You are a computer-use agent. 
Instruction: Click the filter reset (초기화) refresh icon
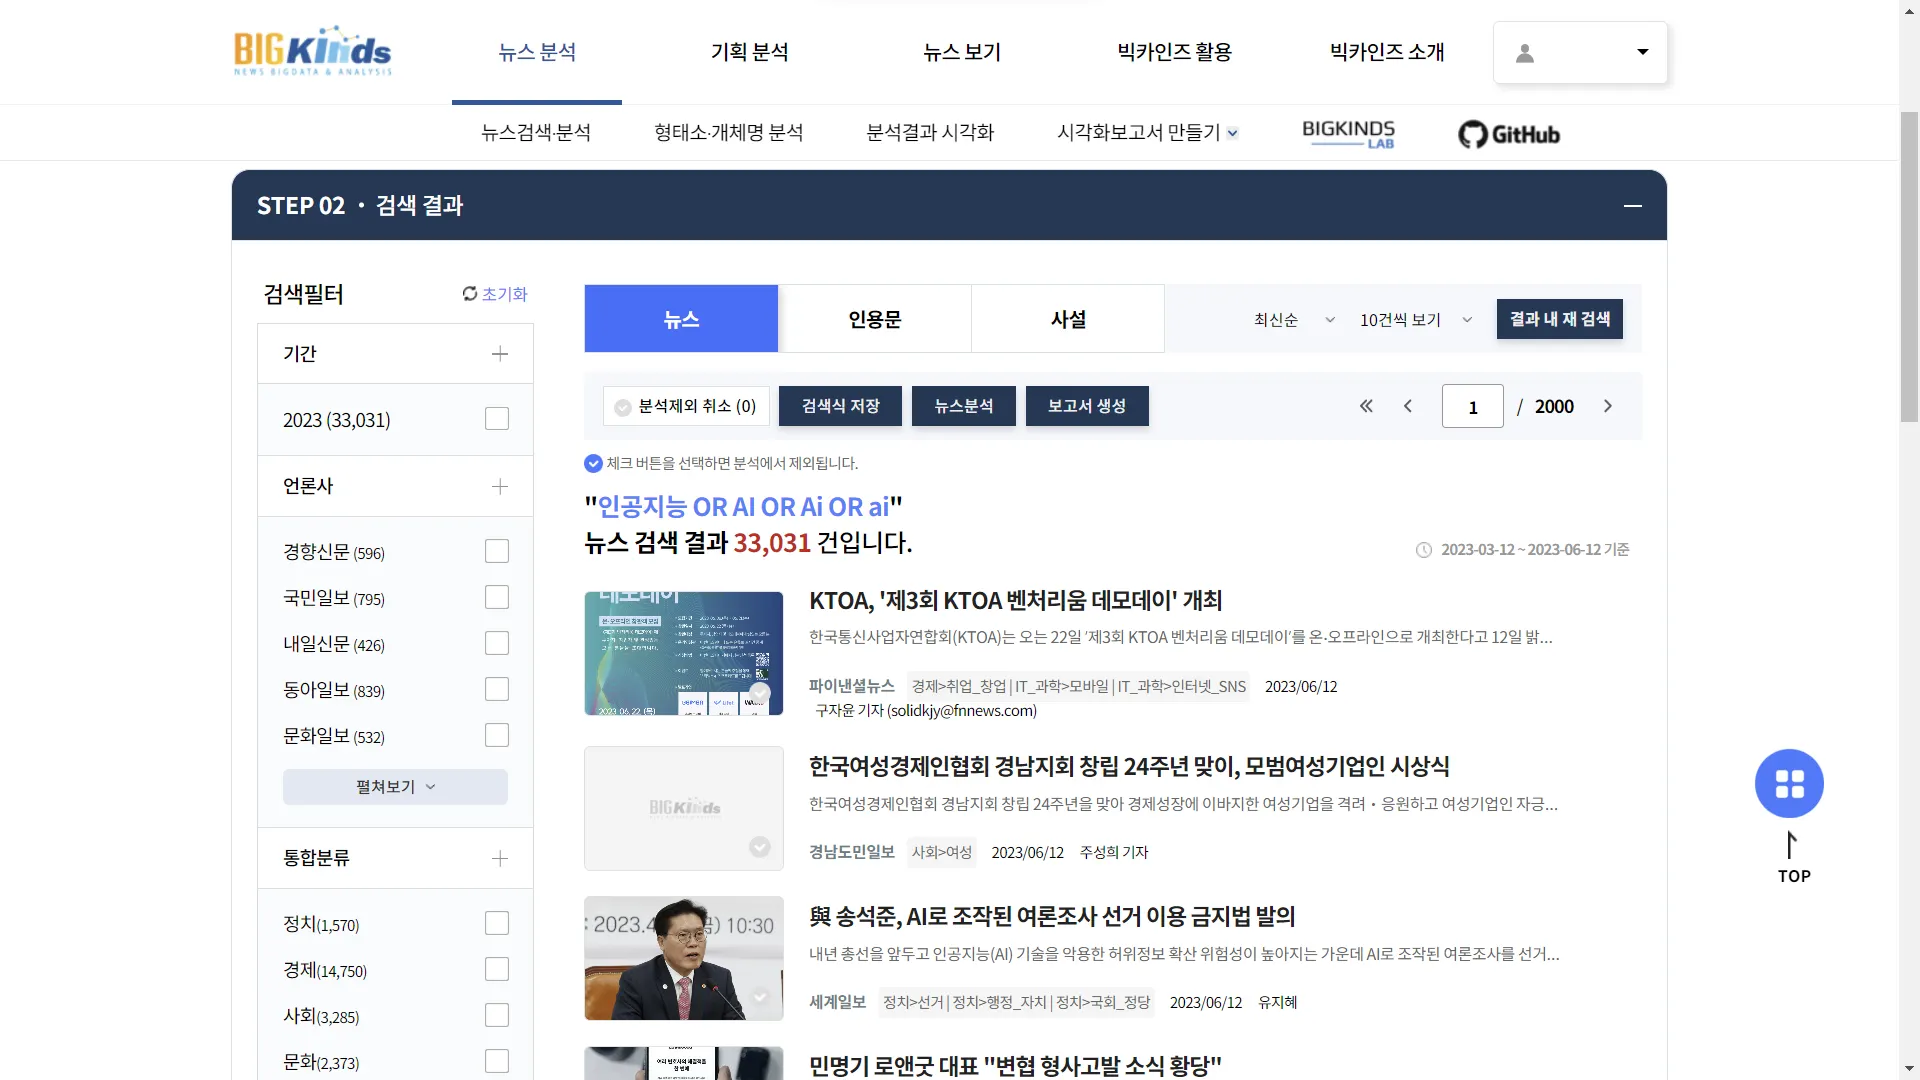(x=470, y=294)
